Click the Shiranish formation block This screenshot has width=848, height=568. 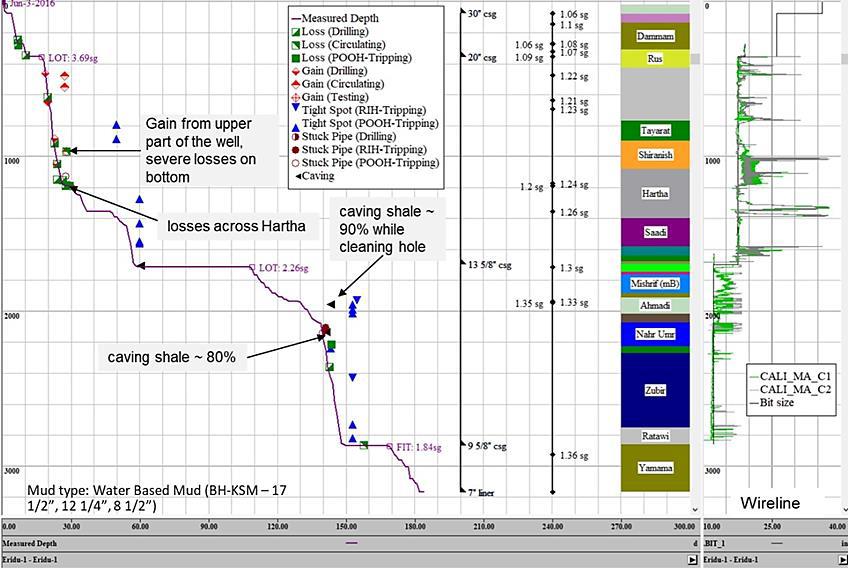tap(655, 155)
